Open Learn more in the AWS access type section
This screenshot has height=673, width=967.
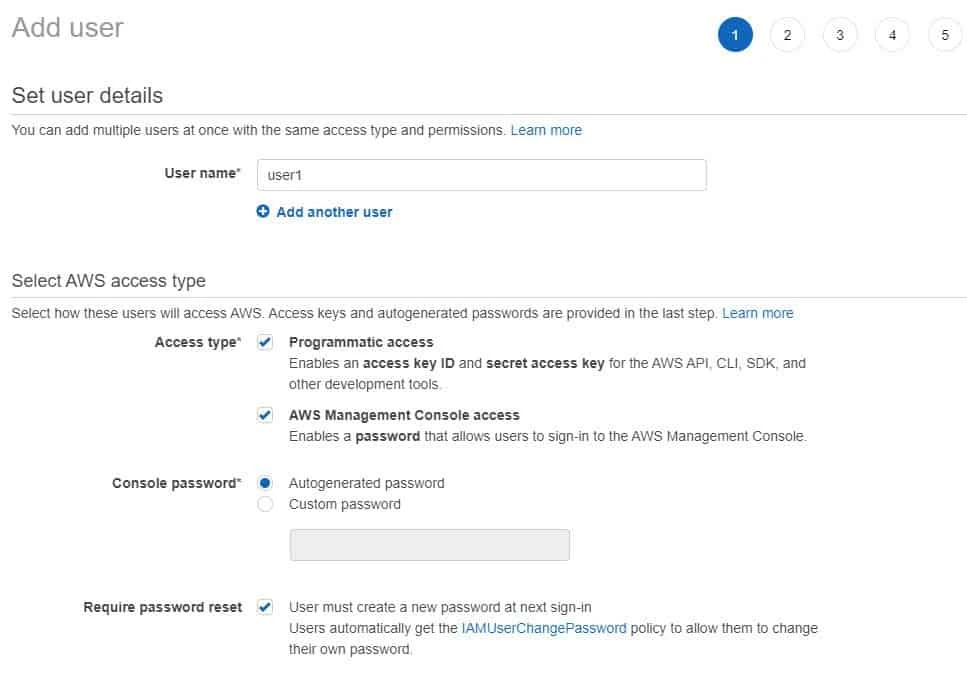758,313
